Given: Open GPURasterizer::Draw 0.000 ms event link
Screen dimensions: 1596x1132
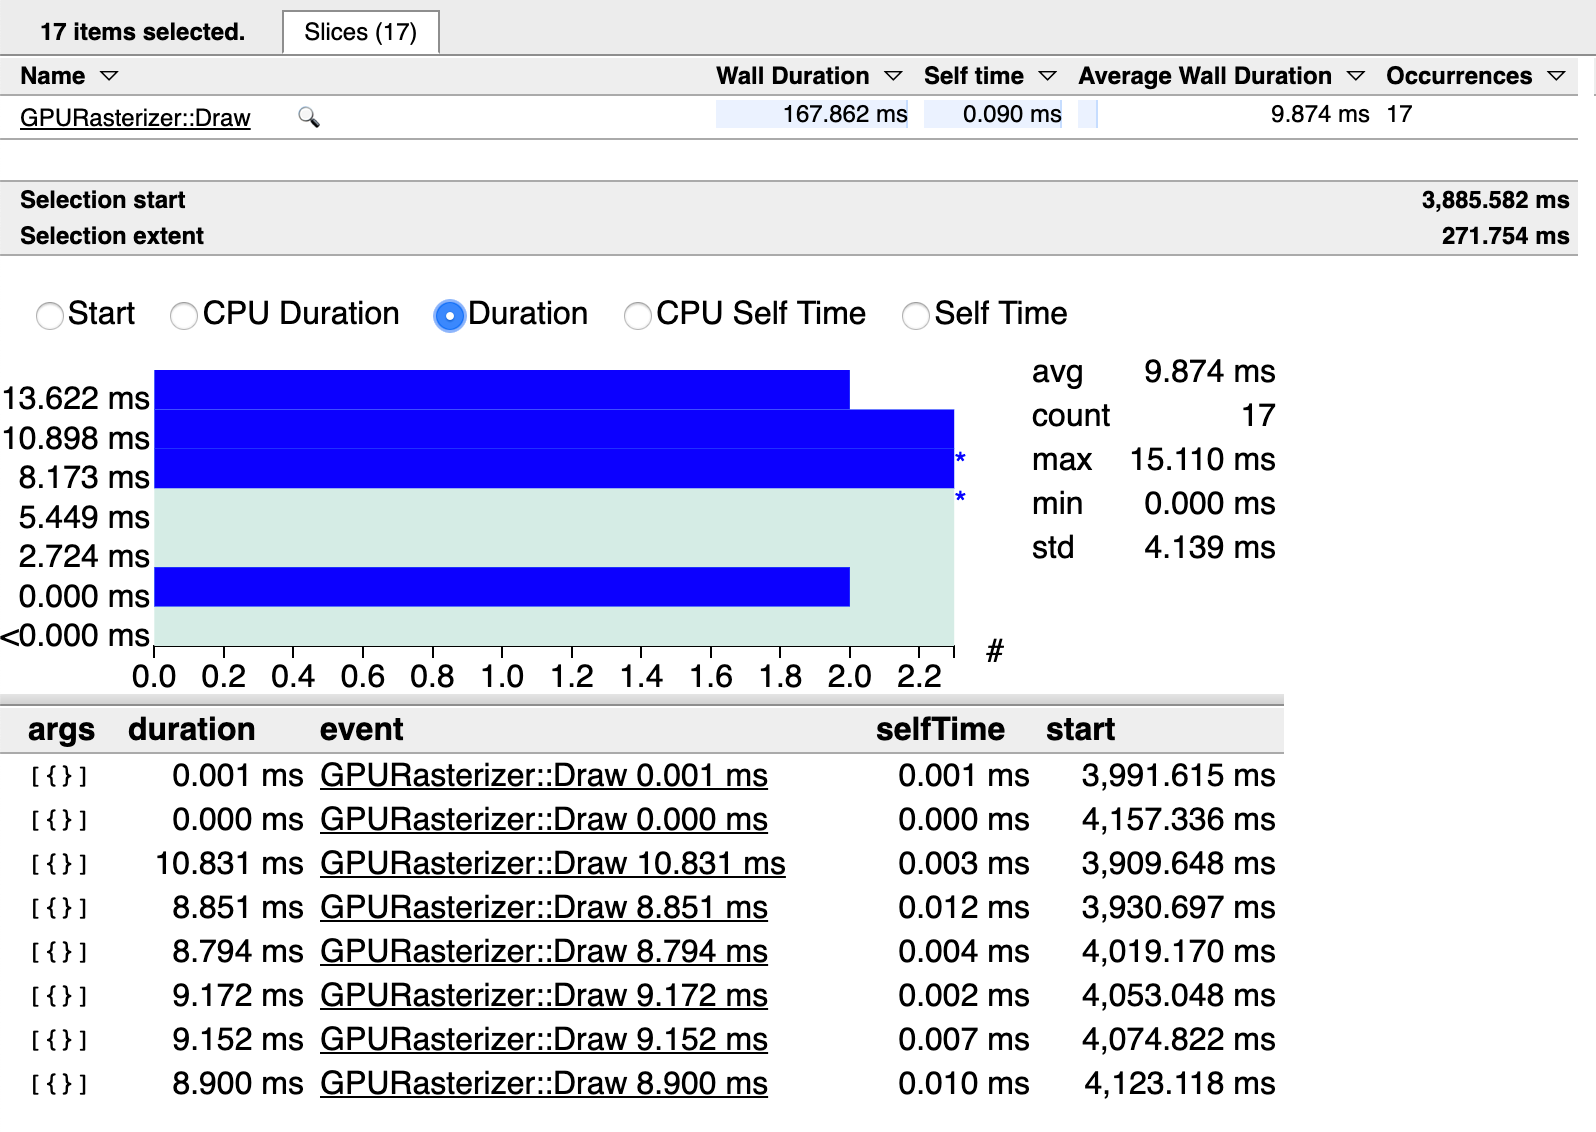Looking at the screenshot, I should pyautogui.click(x=544, y=819).
